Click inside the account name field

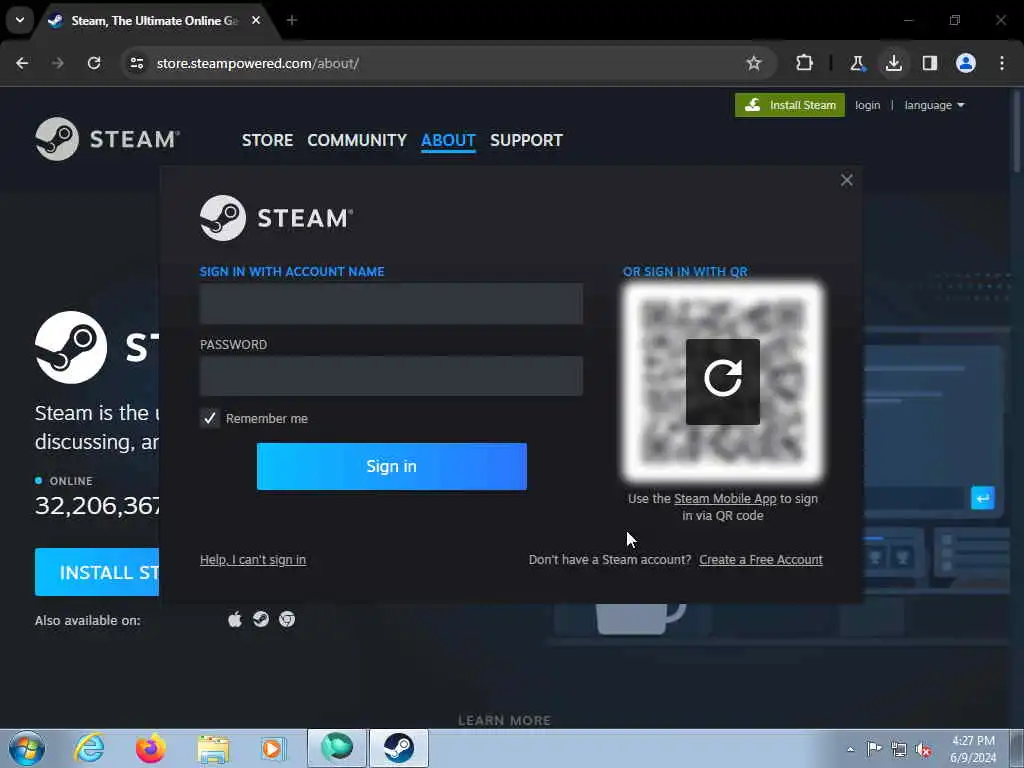(391, 304)
